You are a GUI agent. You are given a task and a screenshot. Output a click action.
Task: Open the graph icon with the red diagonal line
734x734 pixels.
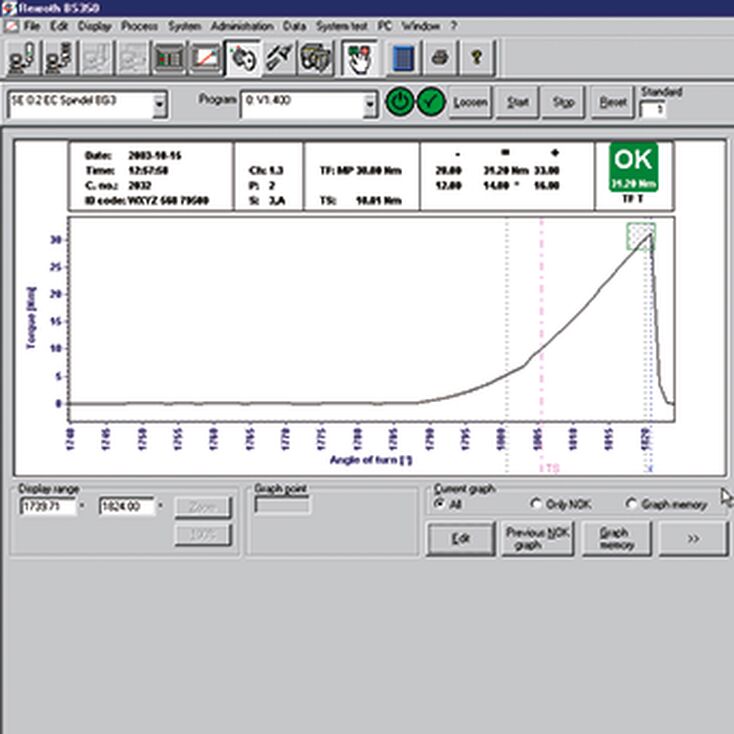coord(205,58)
